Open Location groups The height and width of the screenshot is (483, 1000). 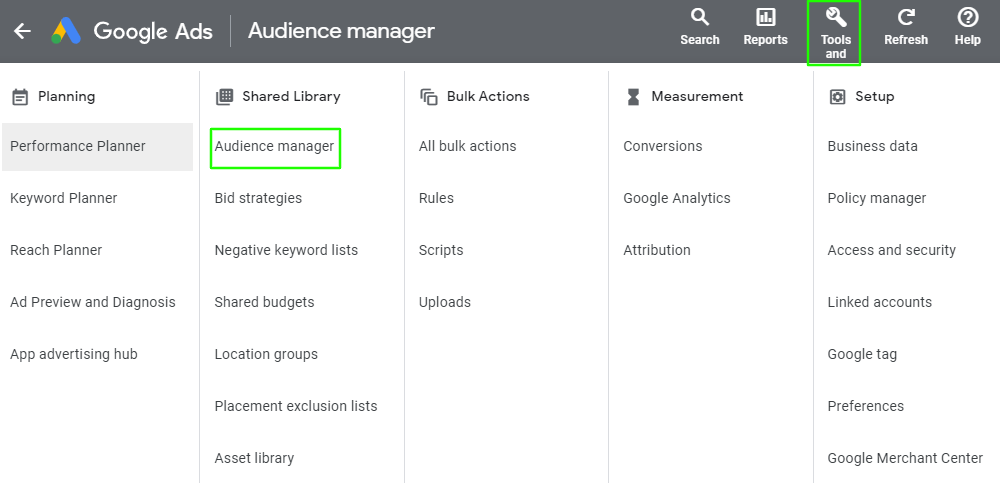[x=266, y=354]
